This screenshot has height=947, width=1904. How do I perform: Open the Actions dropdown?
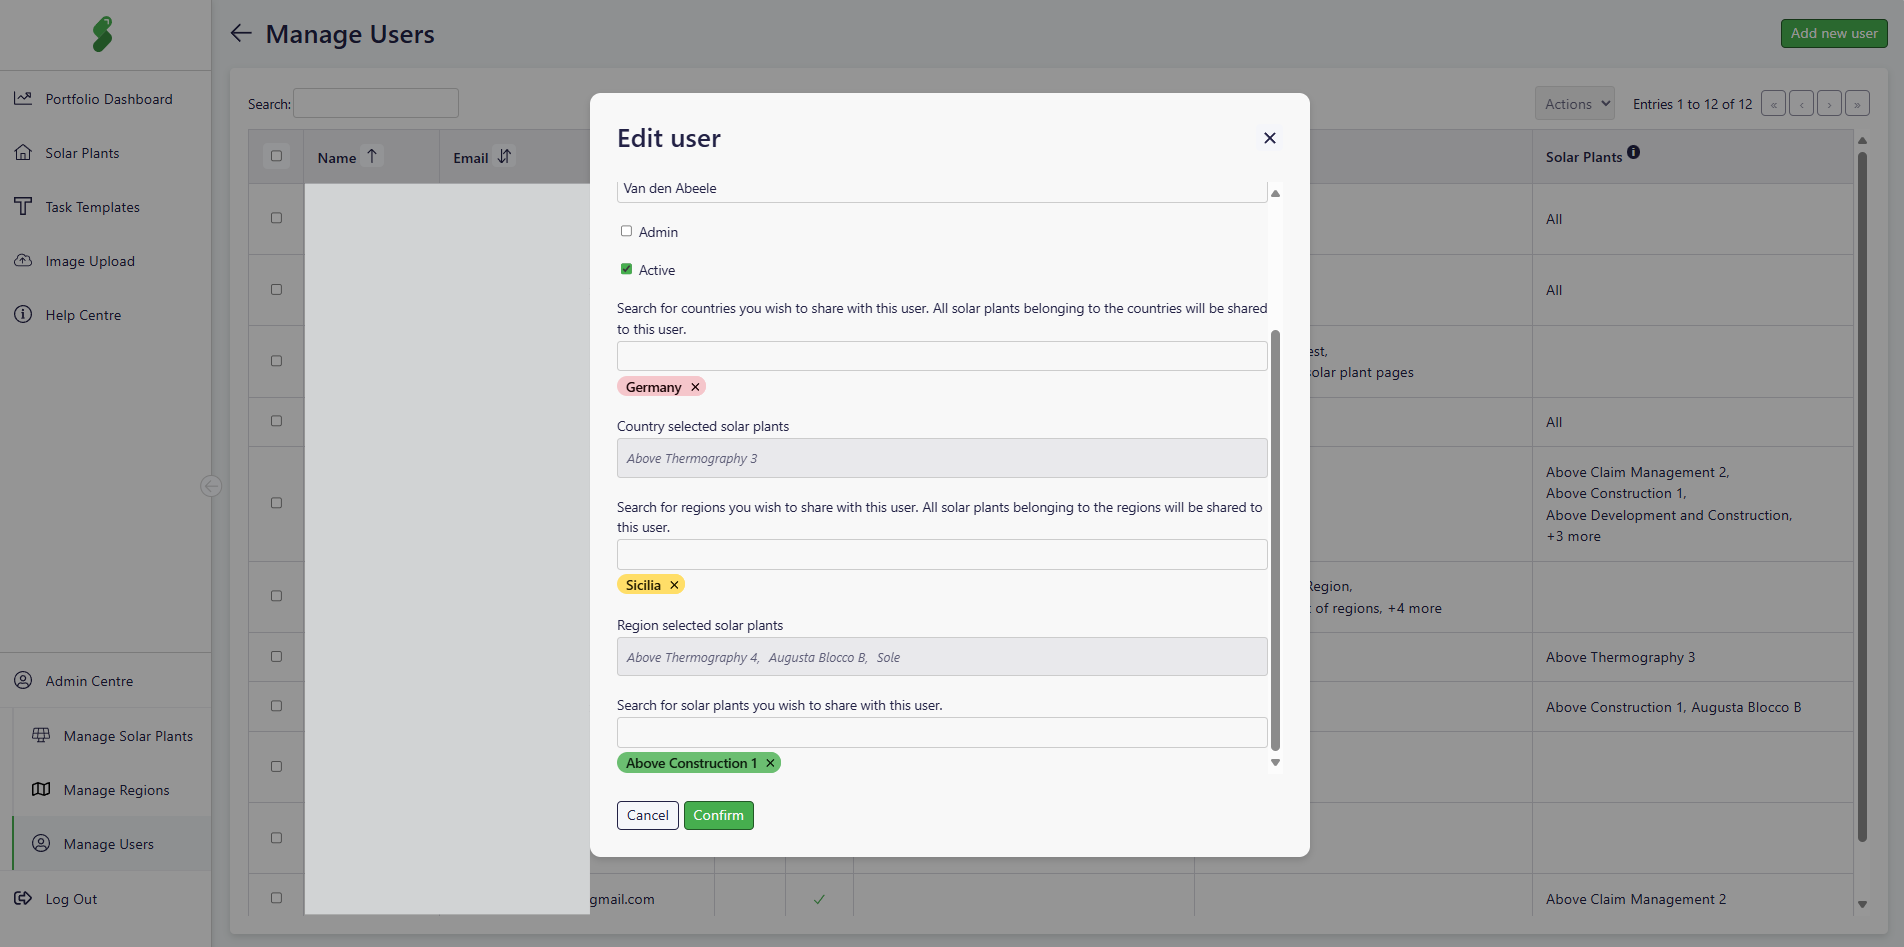1574,104
